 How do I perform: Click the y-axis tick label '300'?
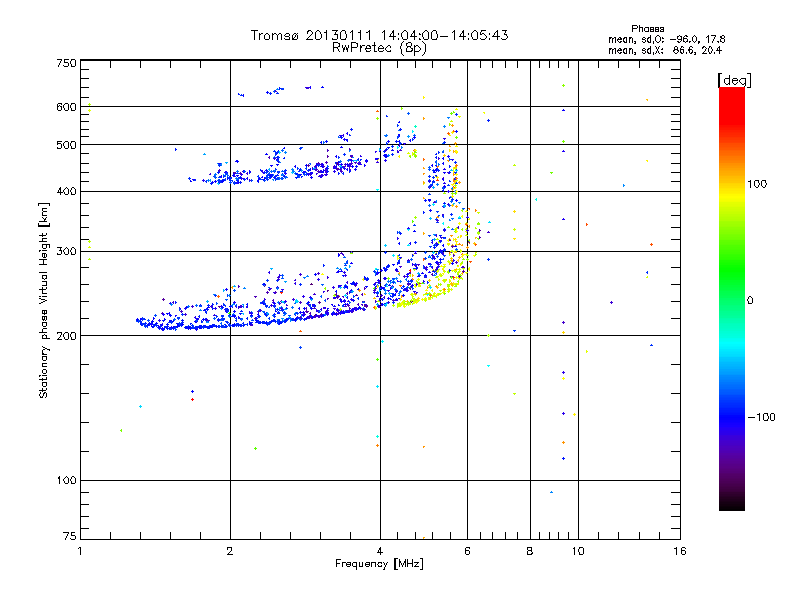66,252
